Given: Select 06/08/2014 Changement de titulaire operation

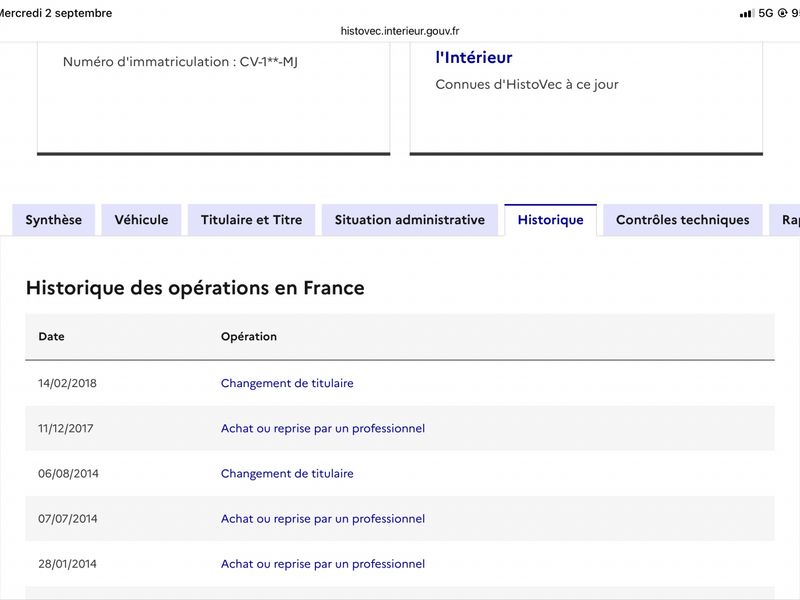Looking at the screenshot, I should (x=287, y=473).
